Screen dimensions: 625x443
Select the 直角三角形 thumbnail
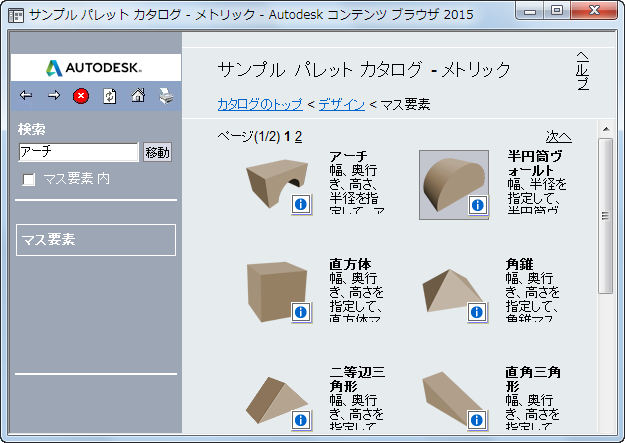pyautogui.click(x=452, y=399)
